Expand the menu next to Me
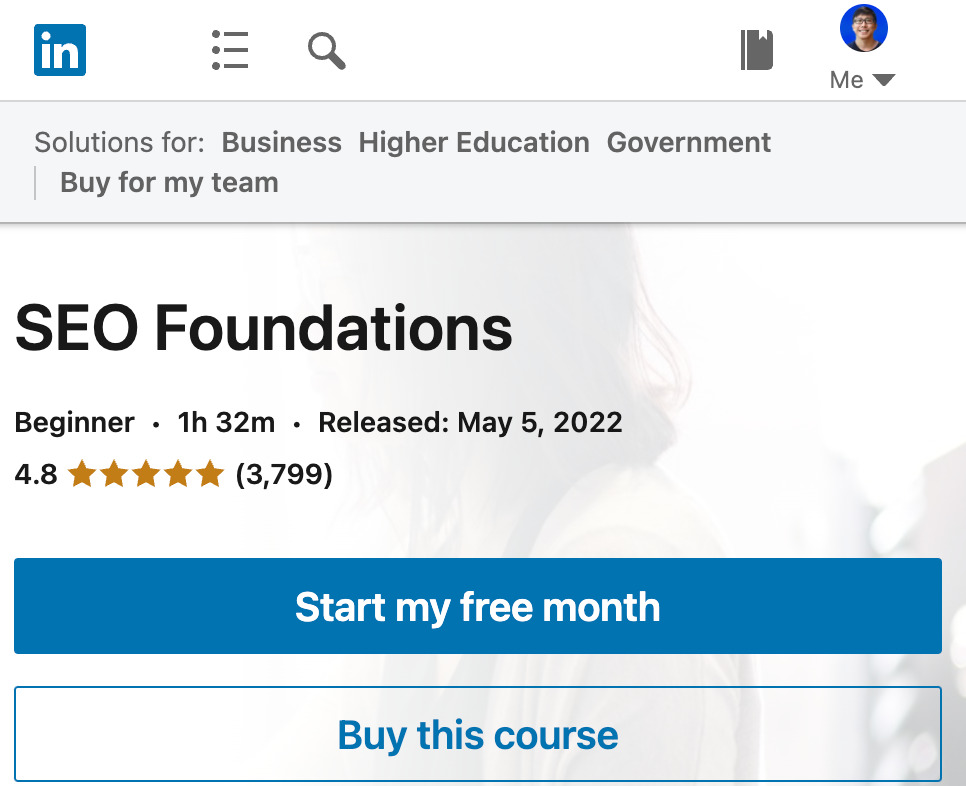Viewport: 966px width, 786px height. [x=886, y=81]
